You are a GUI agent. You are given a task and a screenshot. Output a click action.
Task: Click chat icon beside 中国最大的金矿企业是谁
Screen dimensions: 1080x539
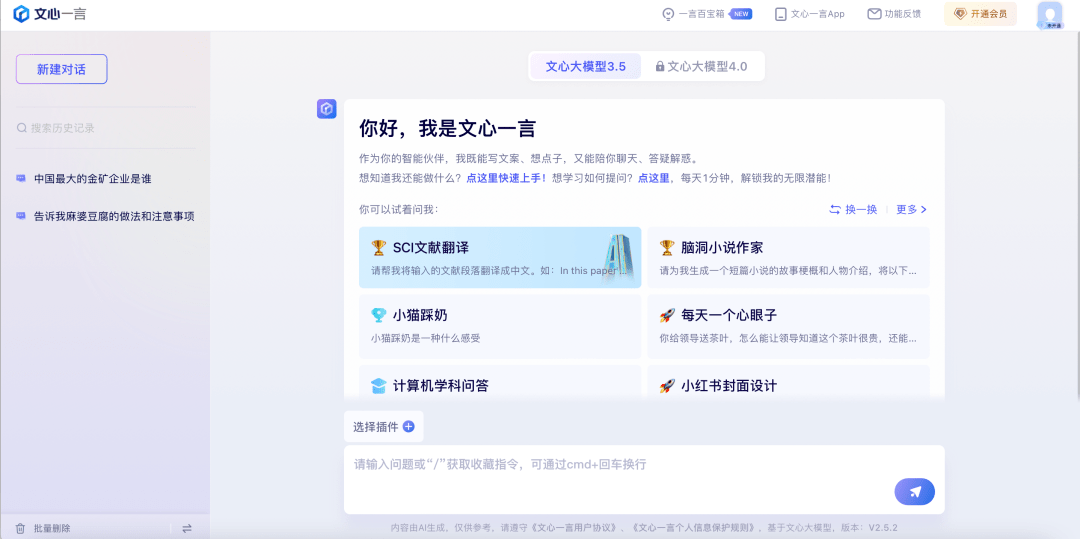(21, 179)
